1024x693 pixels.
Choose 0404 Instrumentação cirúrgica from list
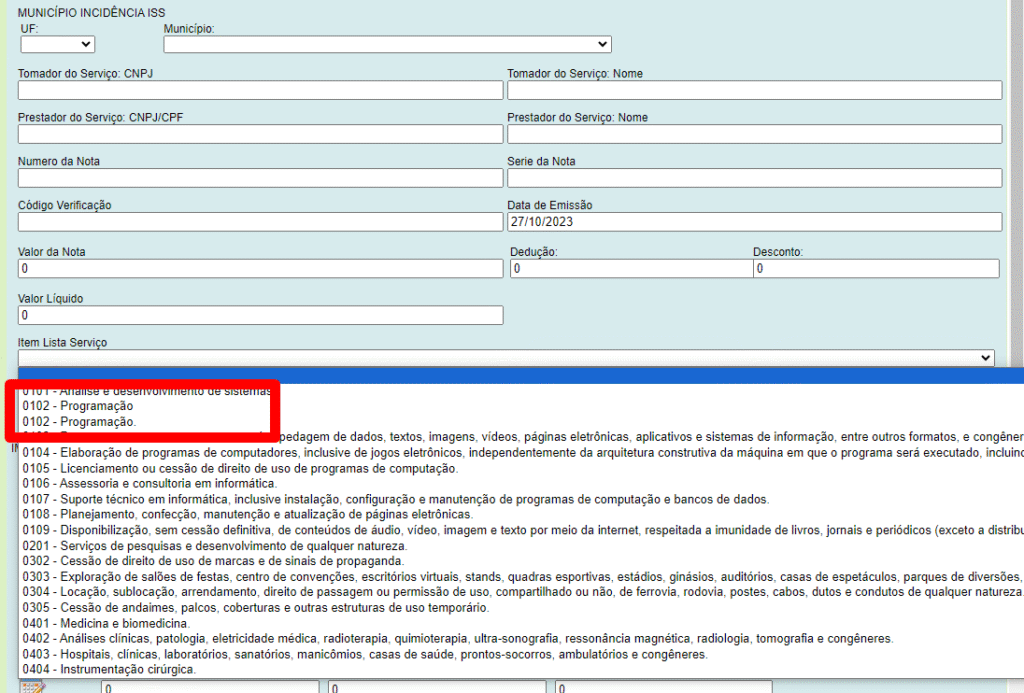pyautogui.click(x=108, y=669)
